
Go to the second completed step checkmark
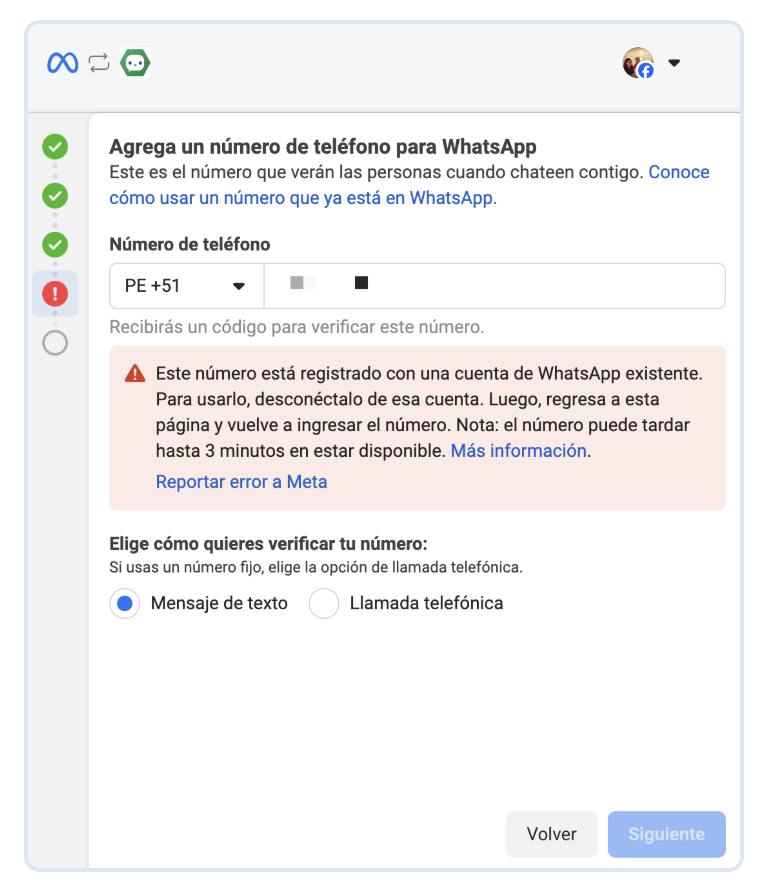tap(55, 196)
